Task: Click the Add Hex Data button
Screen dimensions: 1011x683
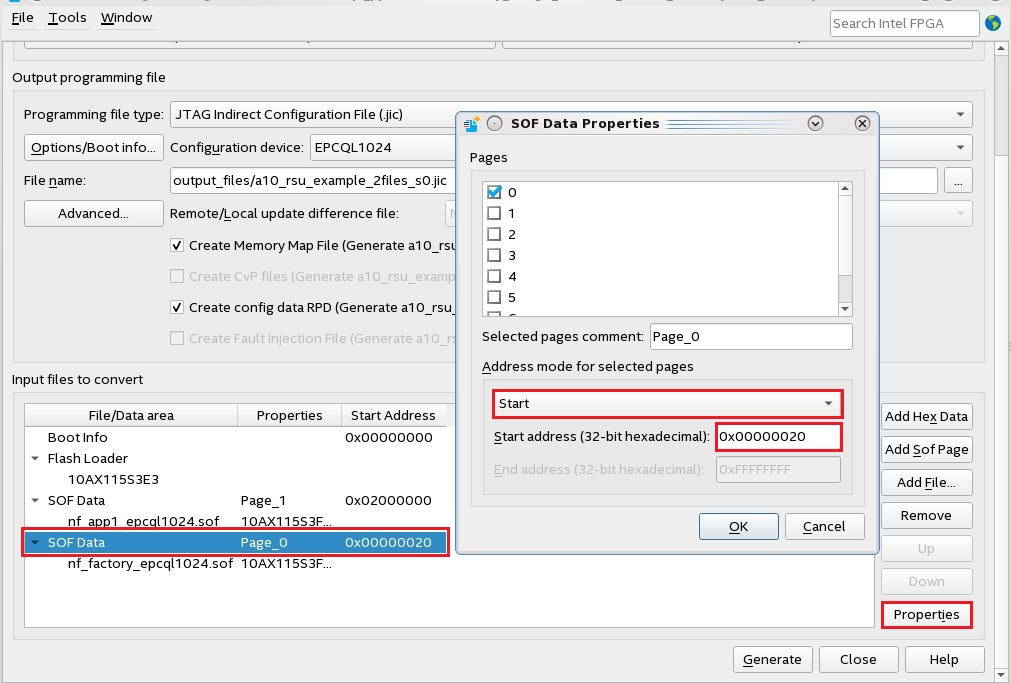Action: pos(927,417)
